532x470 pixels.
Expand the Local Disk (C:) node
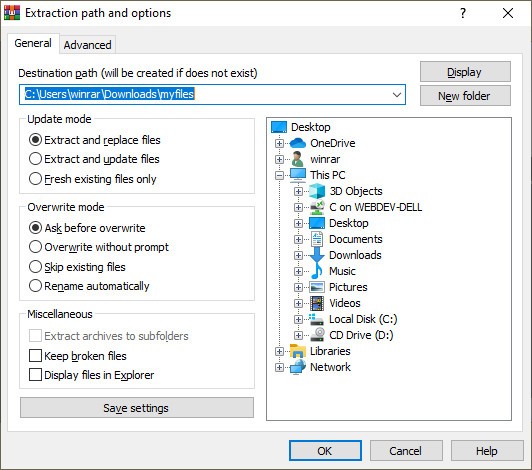click(298, 319)
